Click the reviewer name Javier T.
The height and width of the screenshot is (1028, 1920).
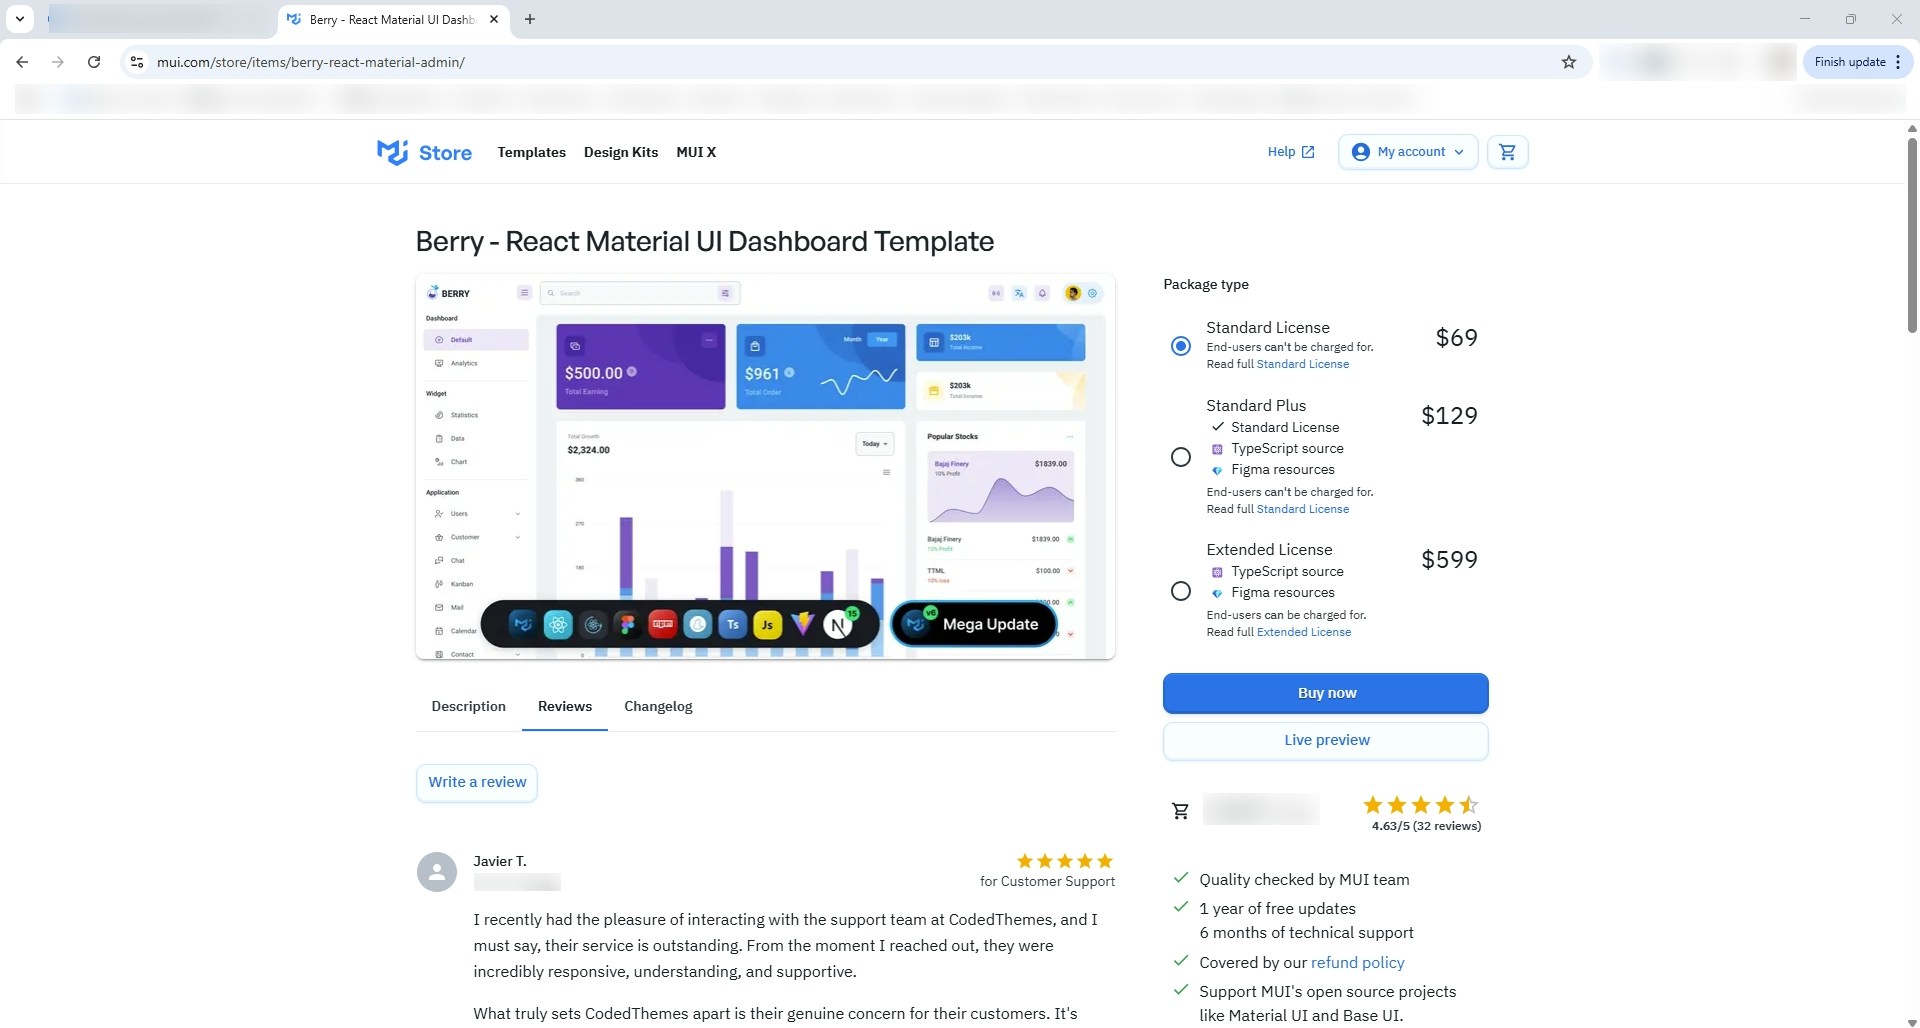tap(500, 861)
